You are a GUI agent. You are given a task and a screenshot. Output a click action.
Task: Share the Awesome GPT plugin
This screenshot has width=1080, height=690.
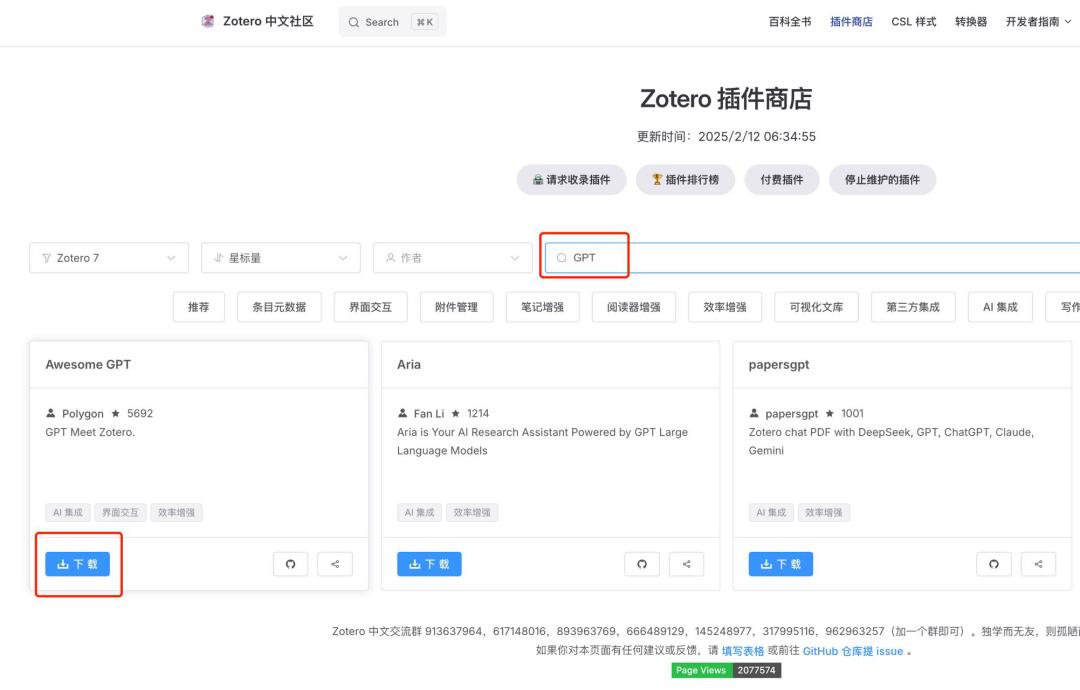pyautogui.click(x=335, y=564)
